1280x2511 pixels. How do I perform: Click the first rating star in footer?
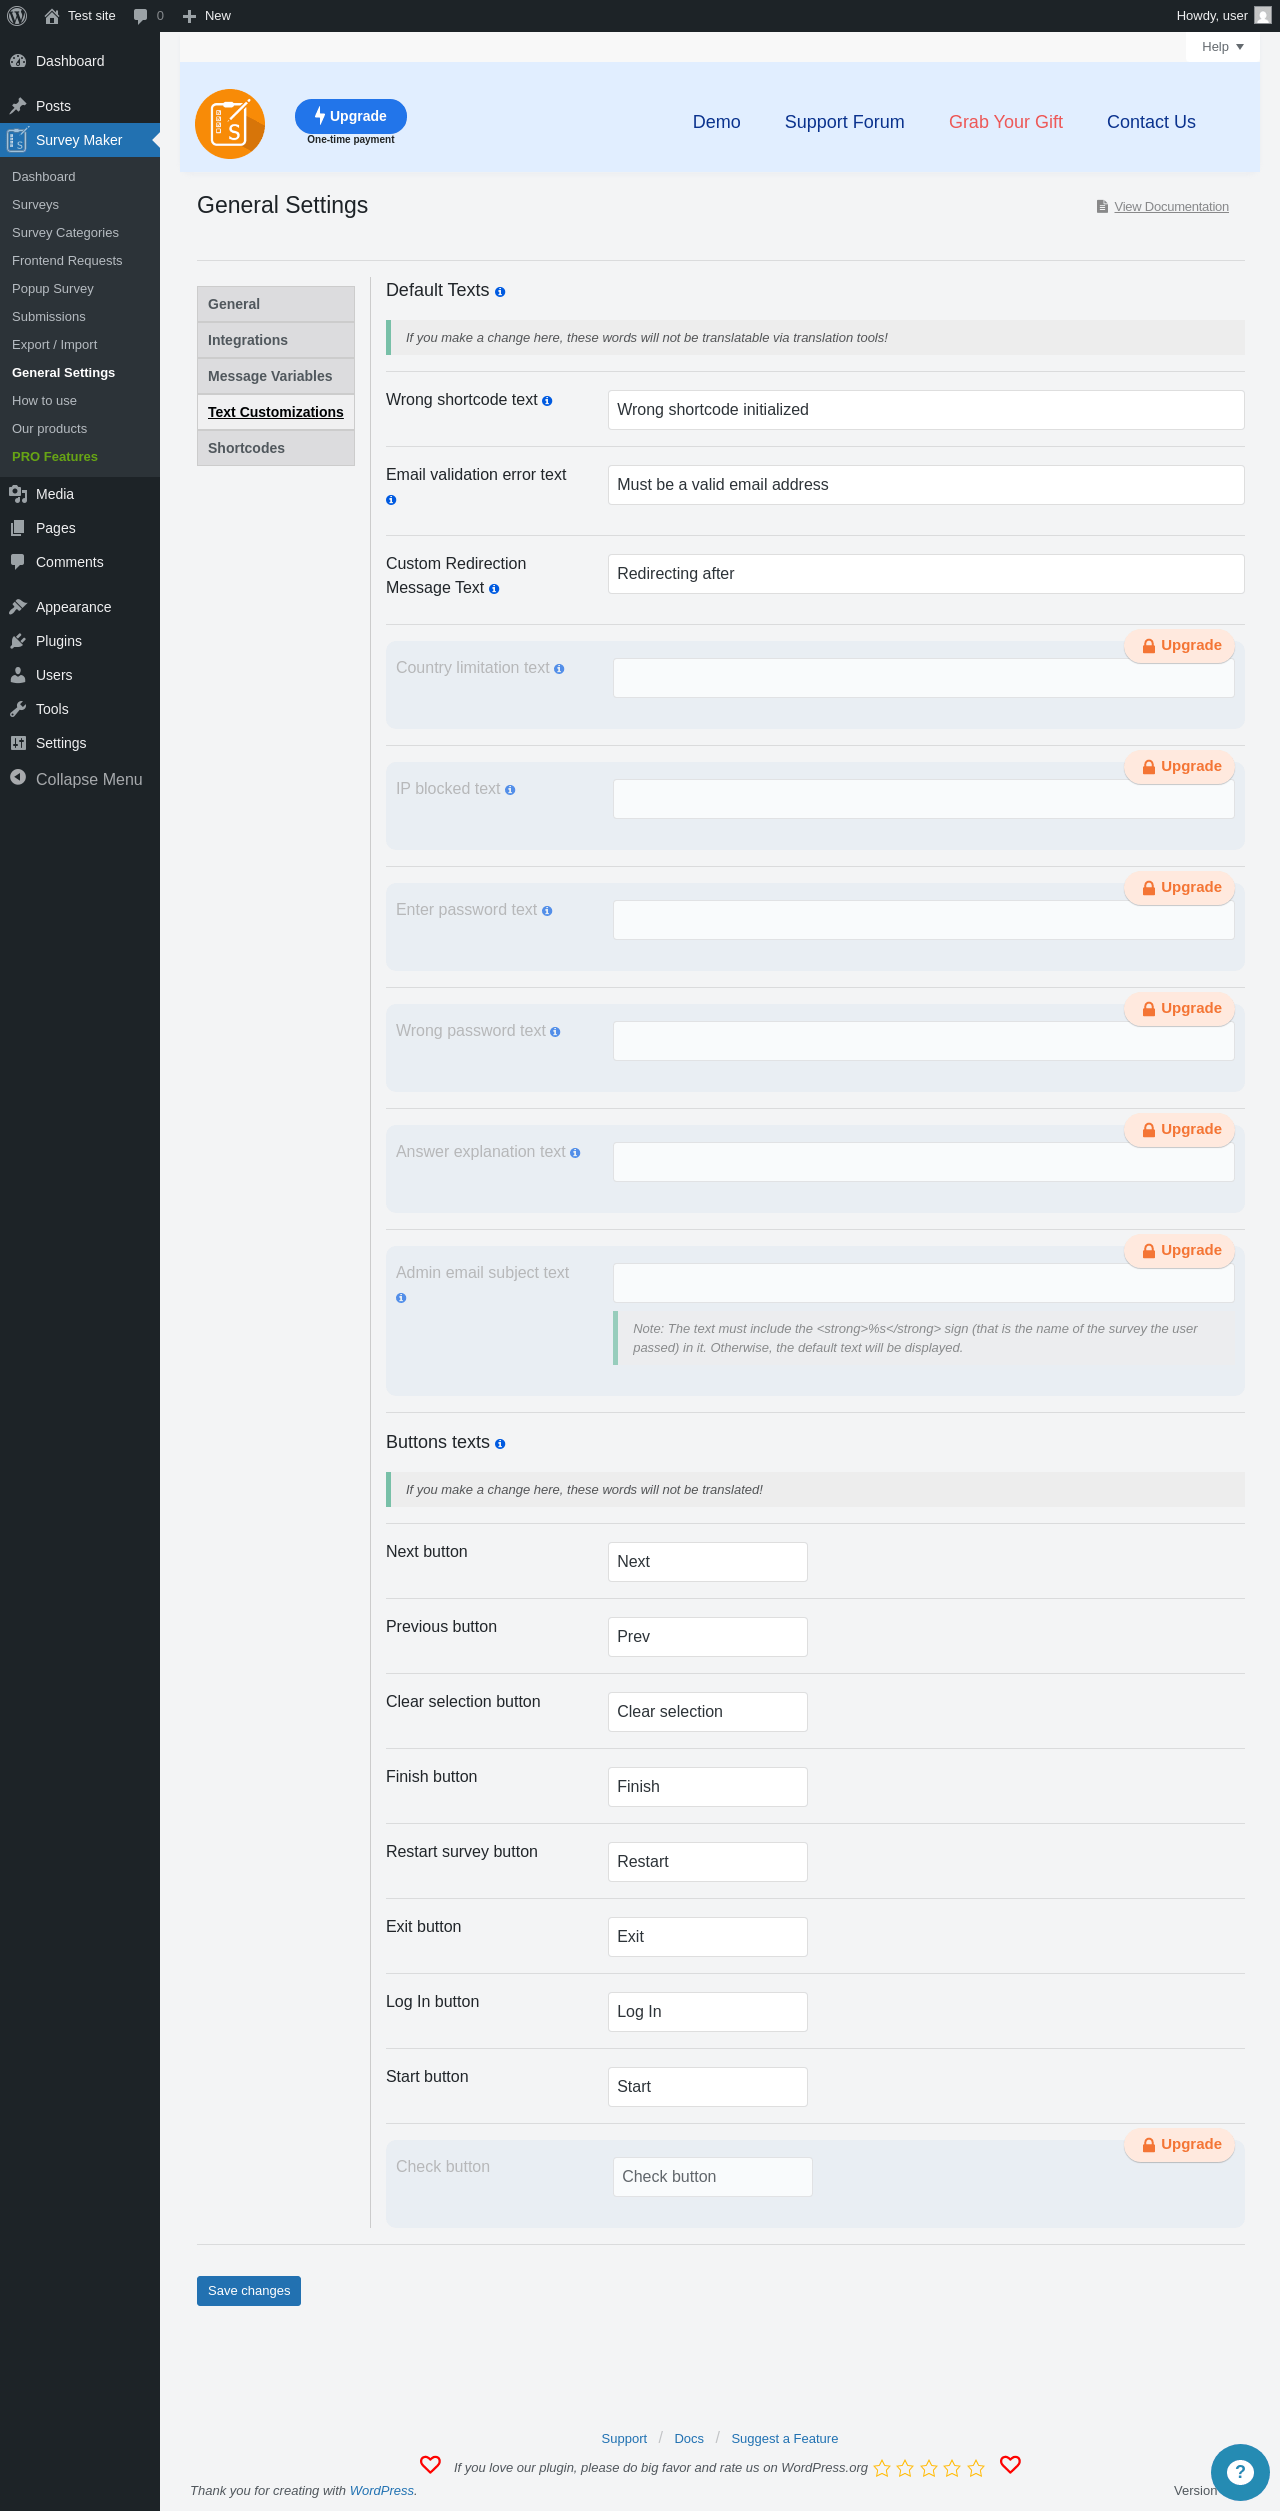(882, 2468)
